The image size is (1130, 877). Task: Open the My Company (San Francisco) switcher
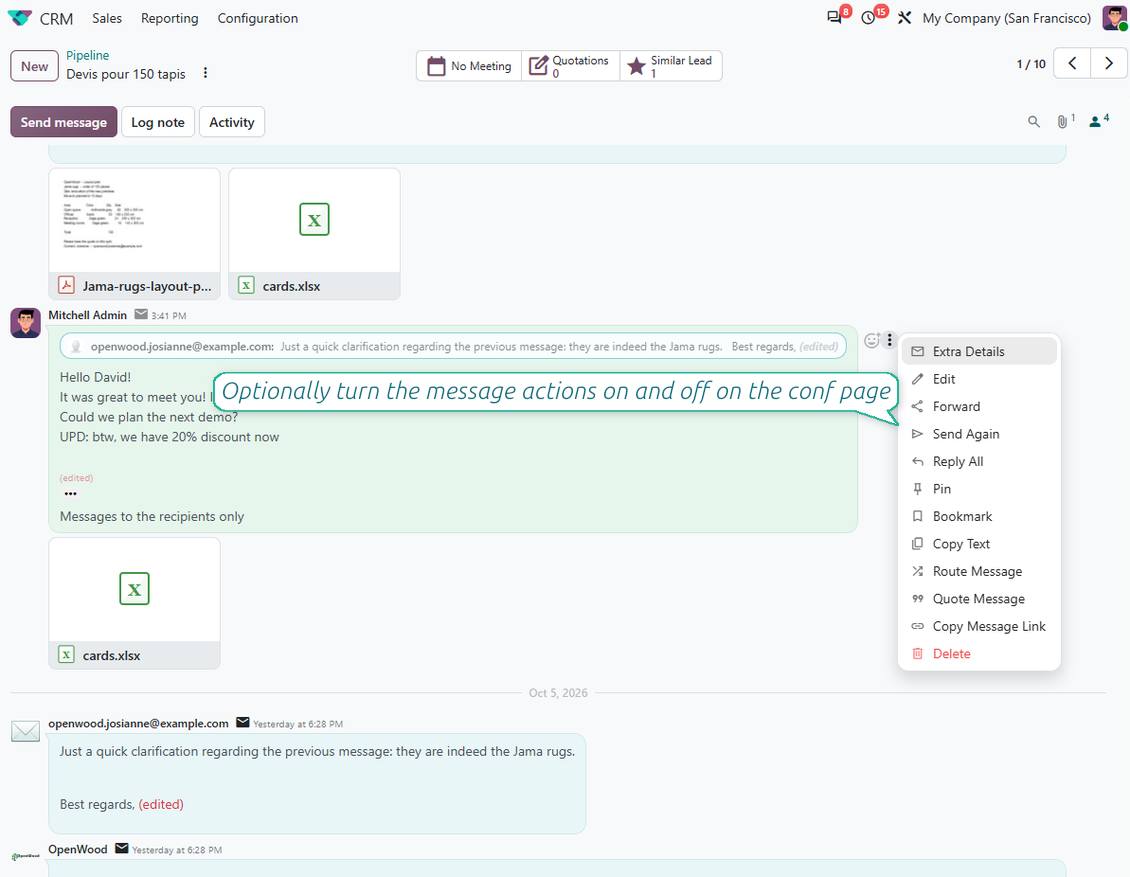click(x=1007, y=18)
